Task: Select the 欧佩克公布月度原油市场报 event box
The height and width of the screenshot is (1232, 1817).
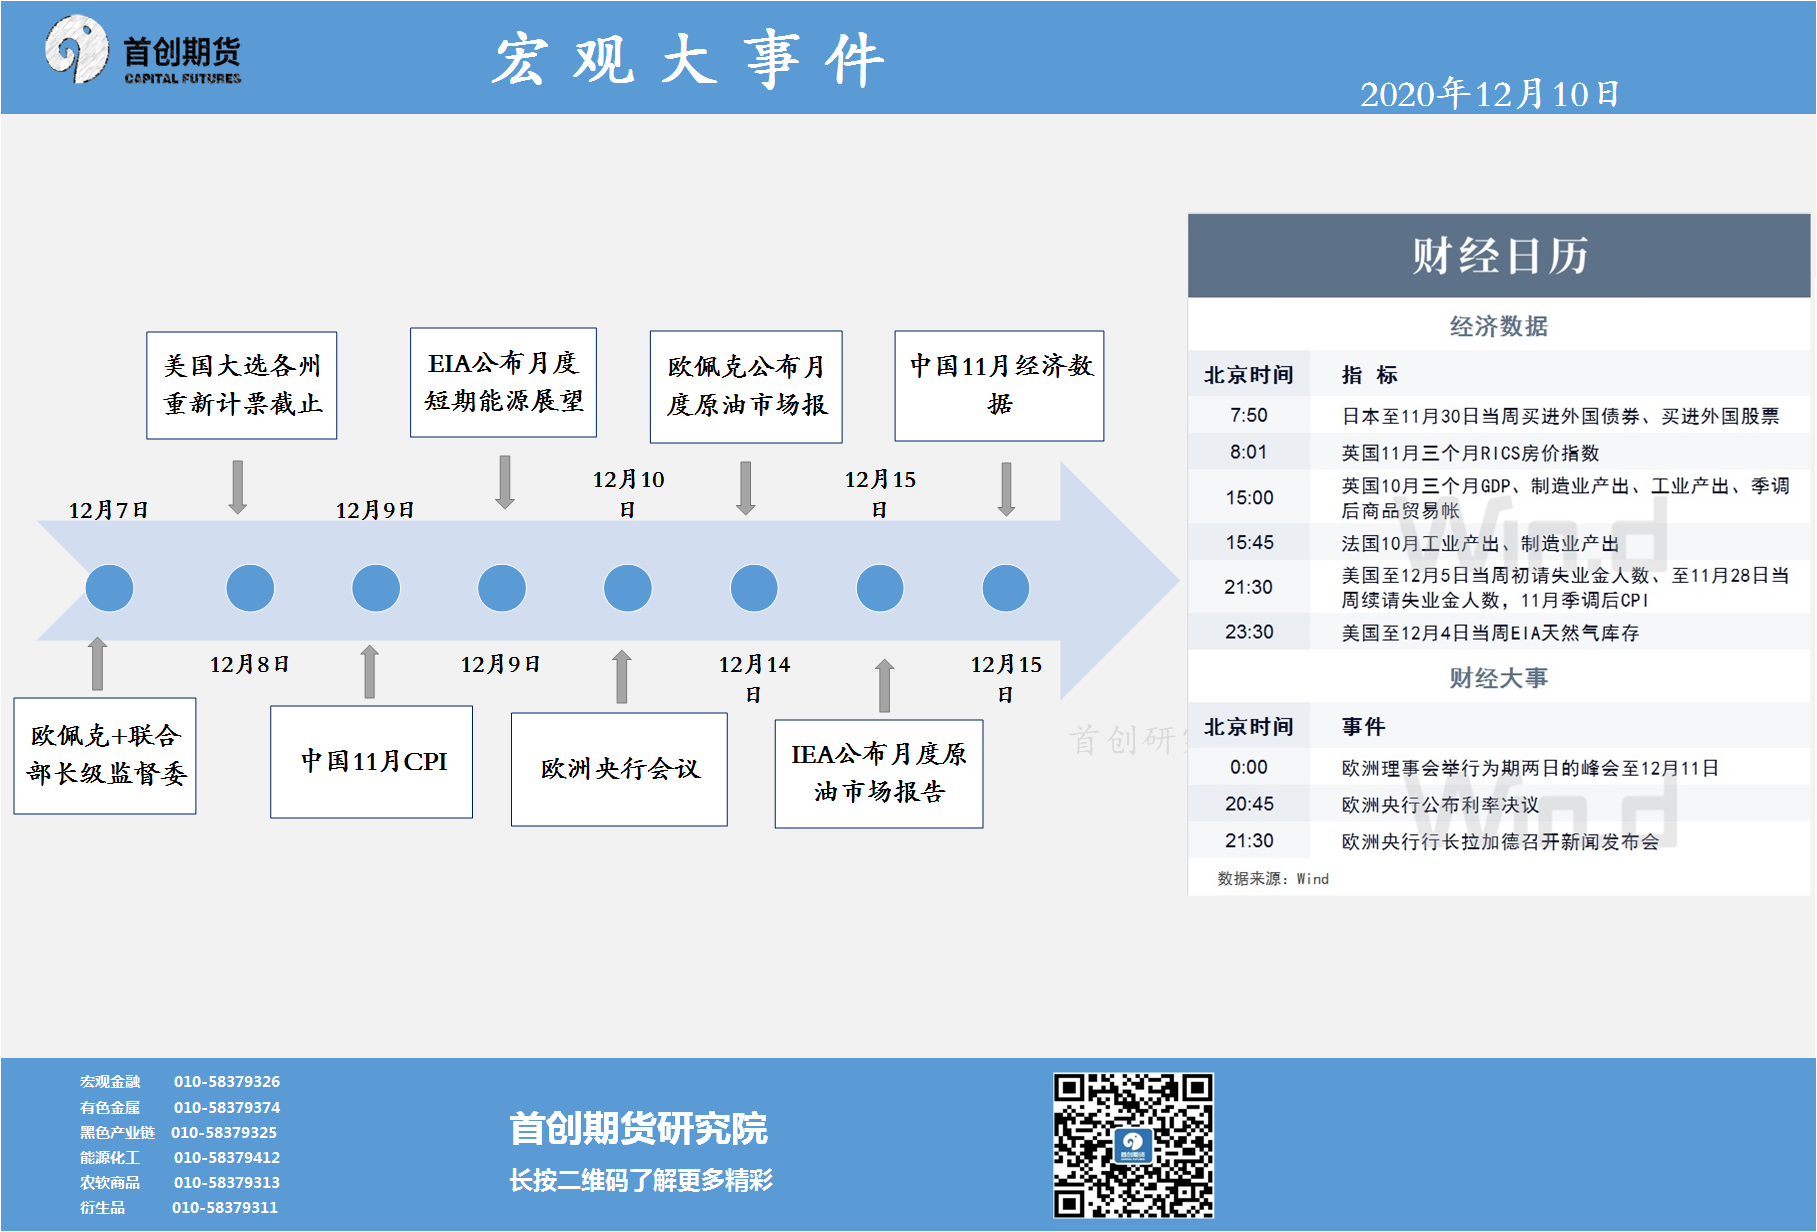Action: 746,386
